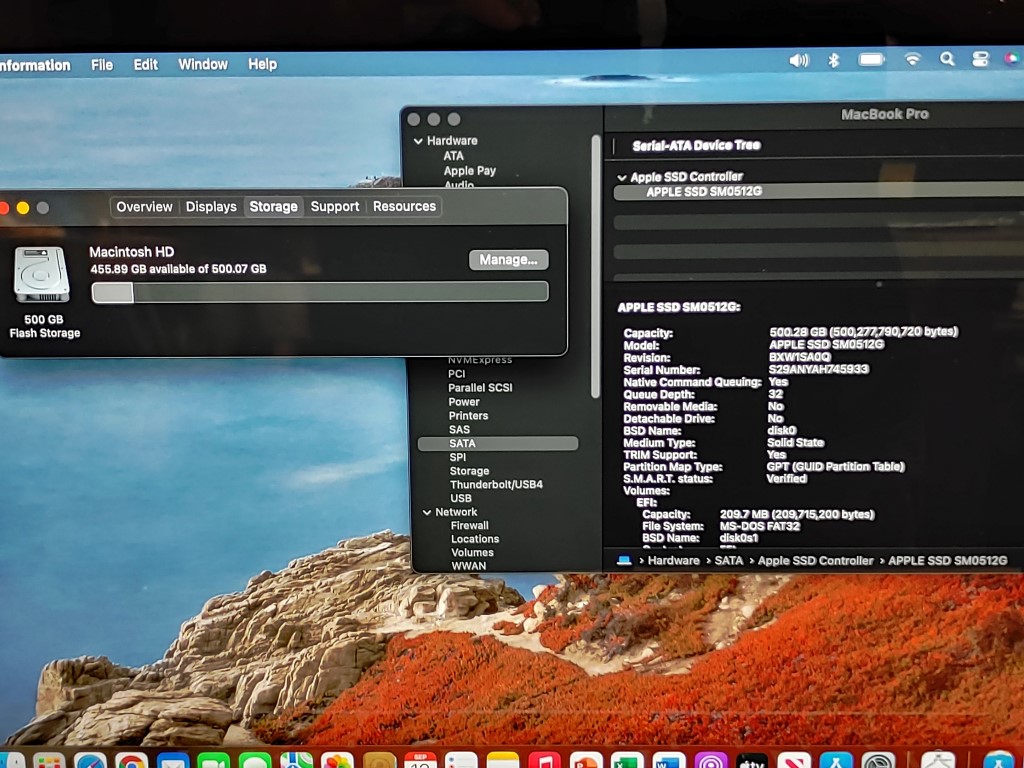Open Apple TV from the Dock
Screen dimensions: 1024x768
(752, 761)
